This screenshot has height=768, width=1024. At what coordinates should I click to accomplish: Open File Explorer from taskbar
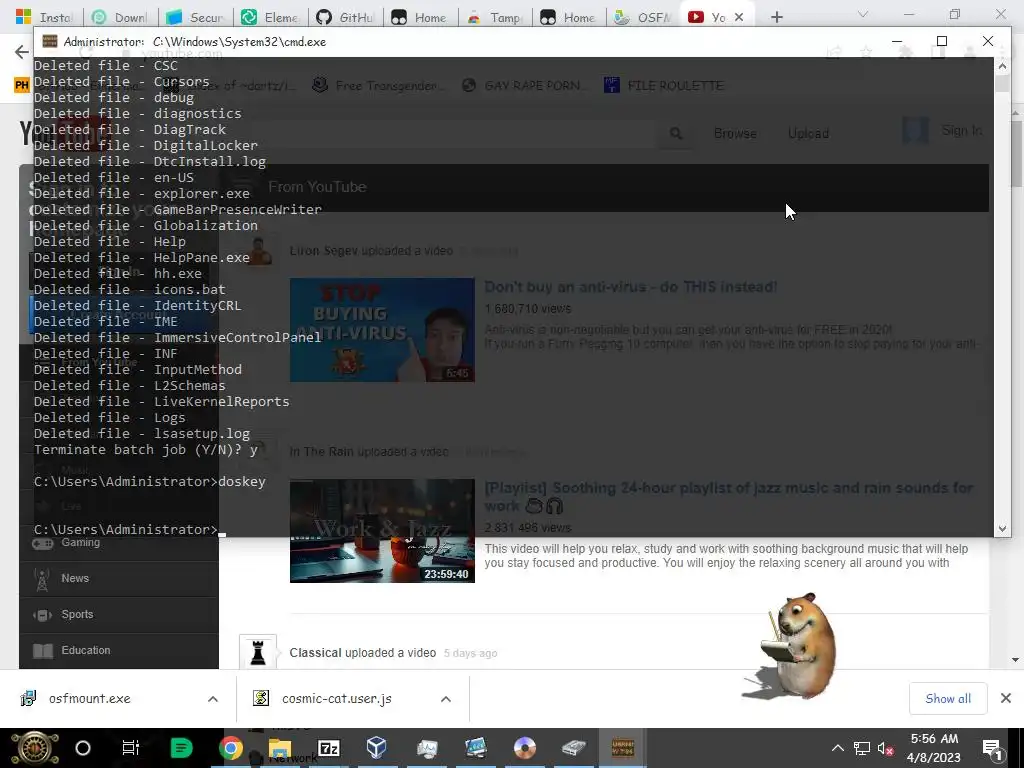coord(280,748)
